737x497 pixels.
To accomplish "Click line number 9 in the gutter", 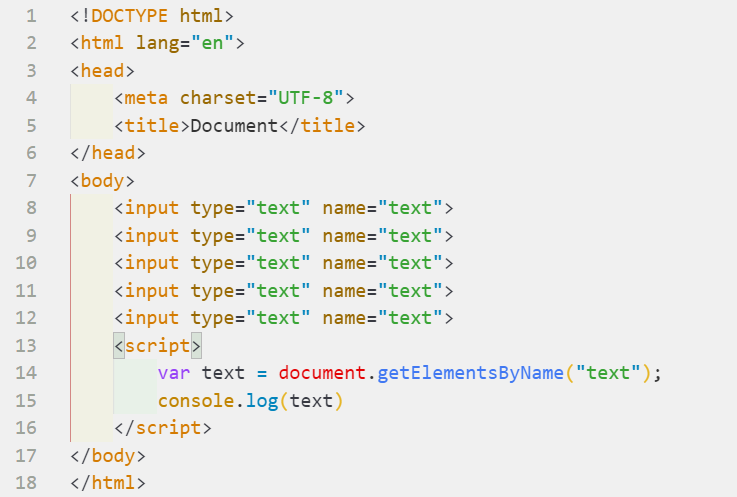I will (31, 236).
